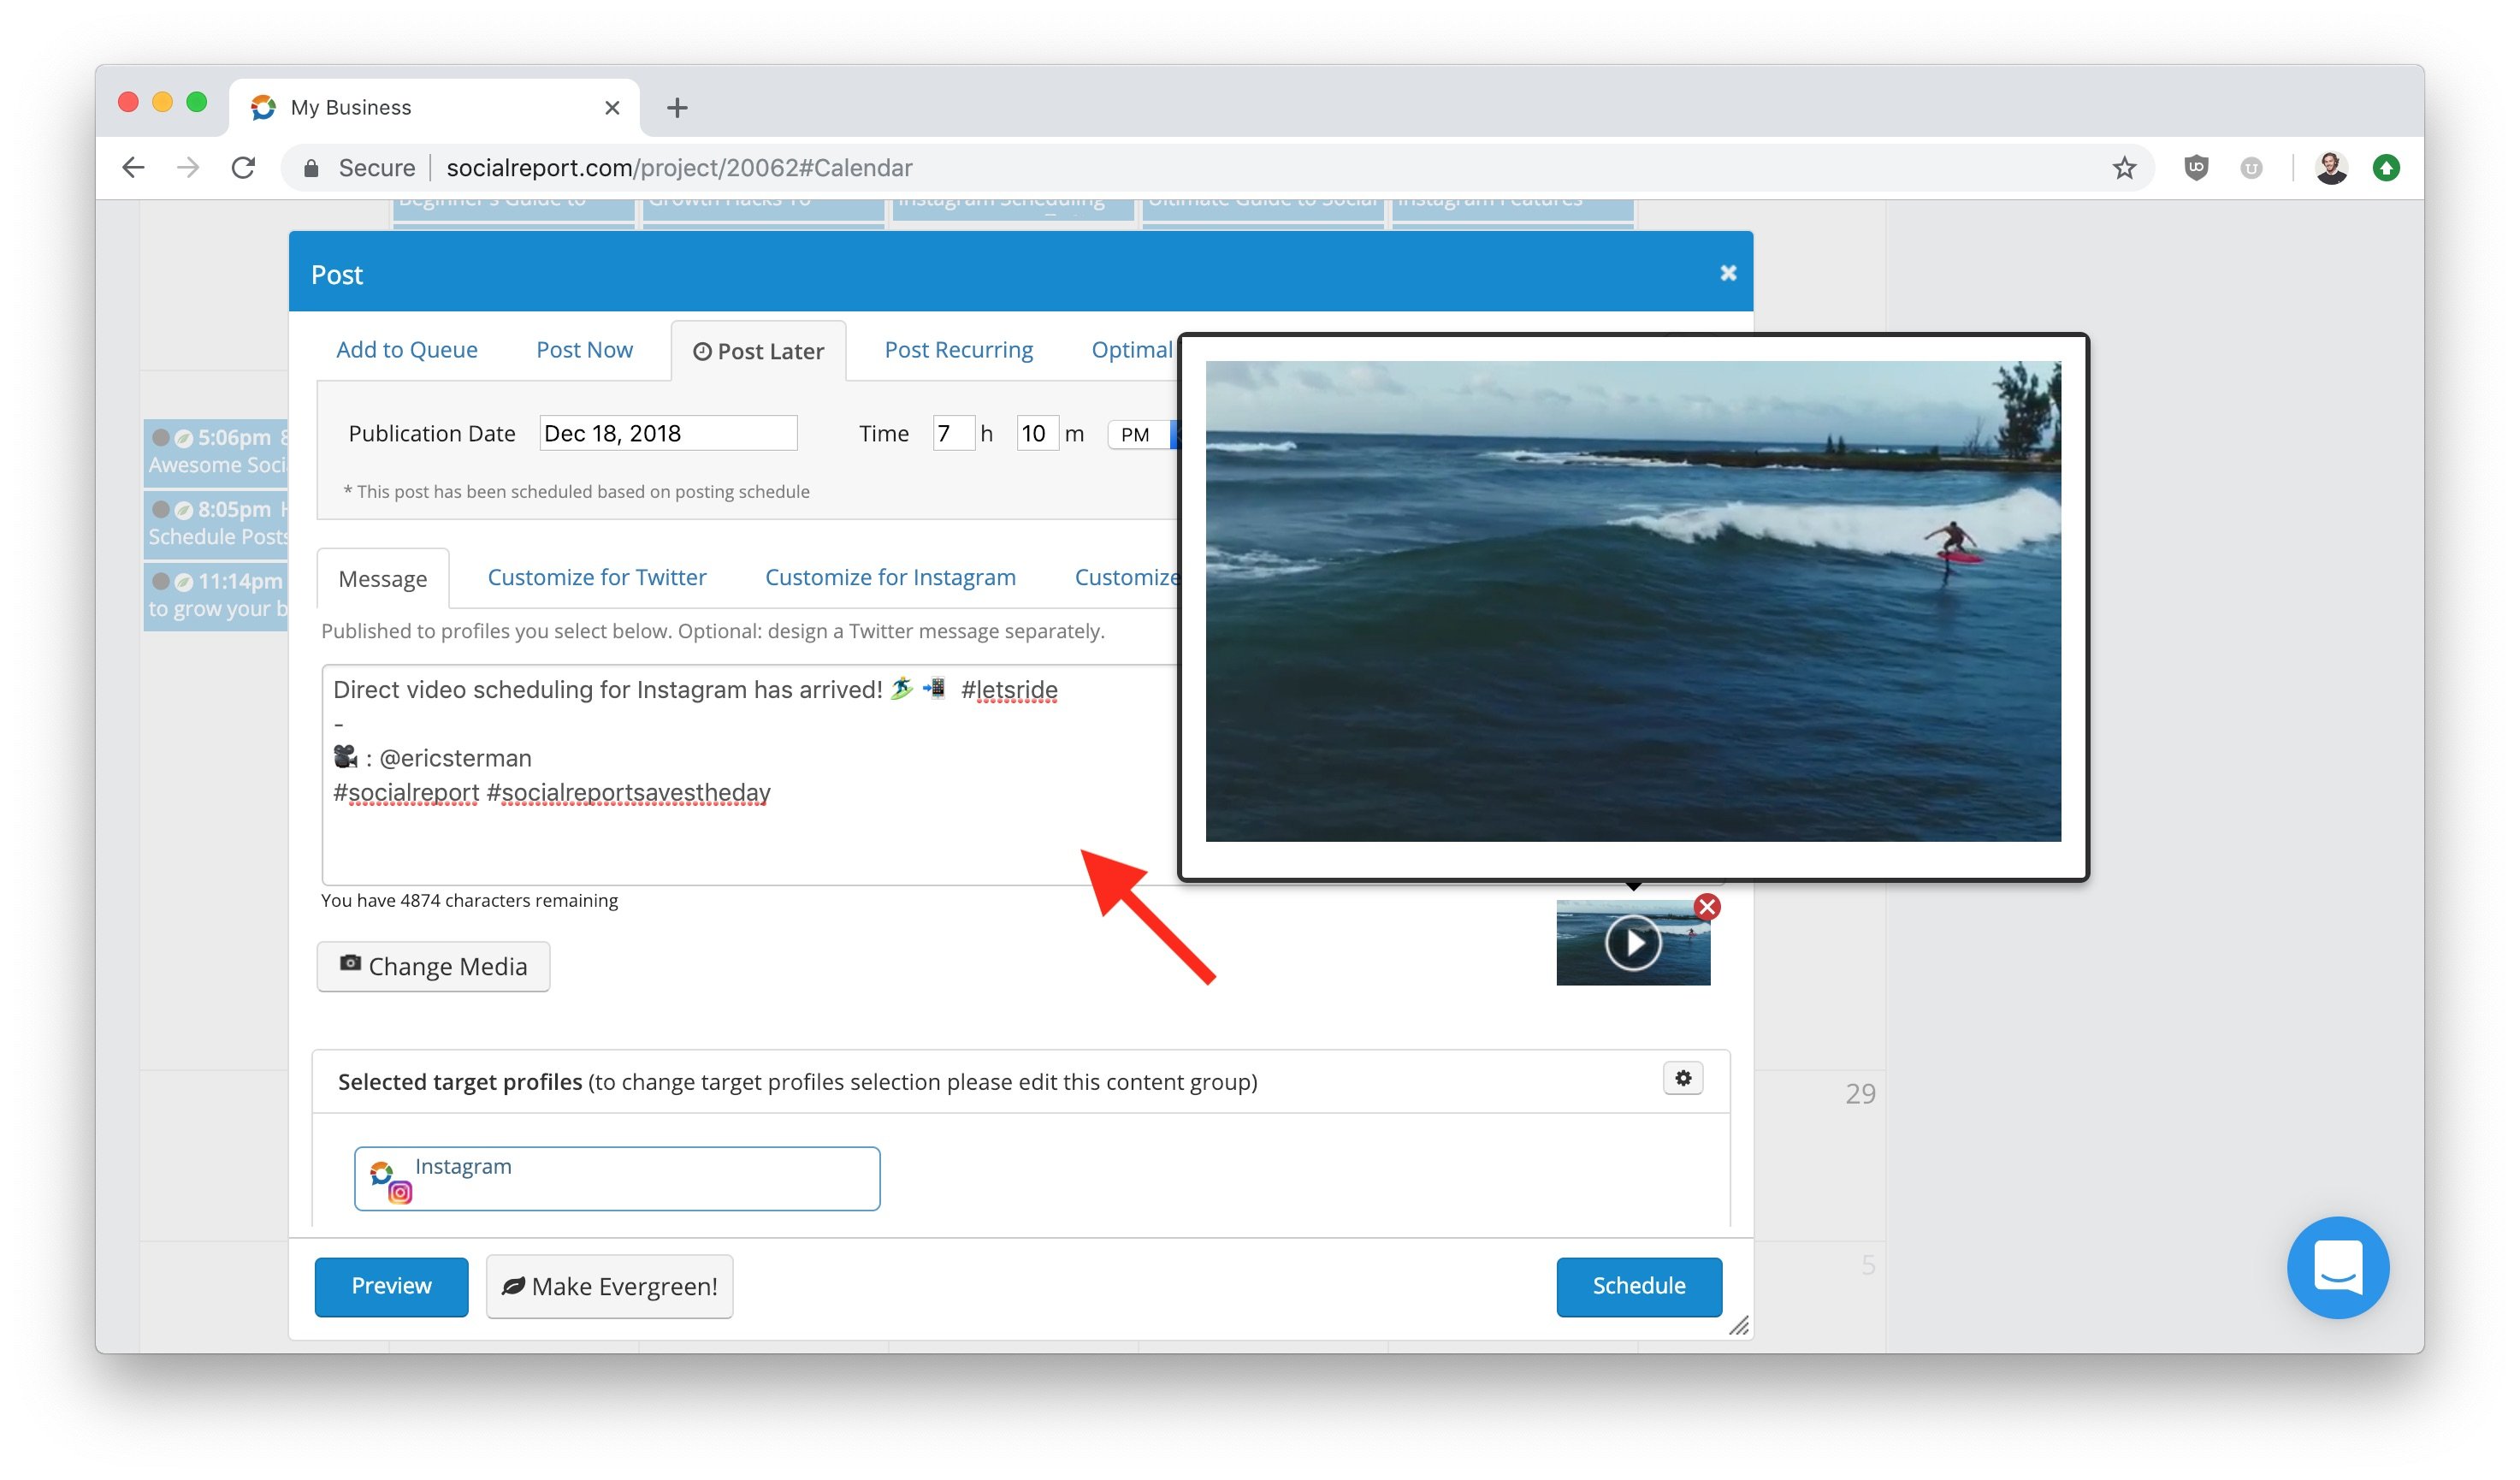Click the Change Media button

point(433,966)
